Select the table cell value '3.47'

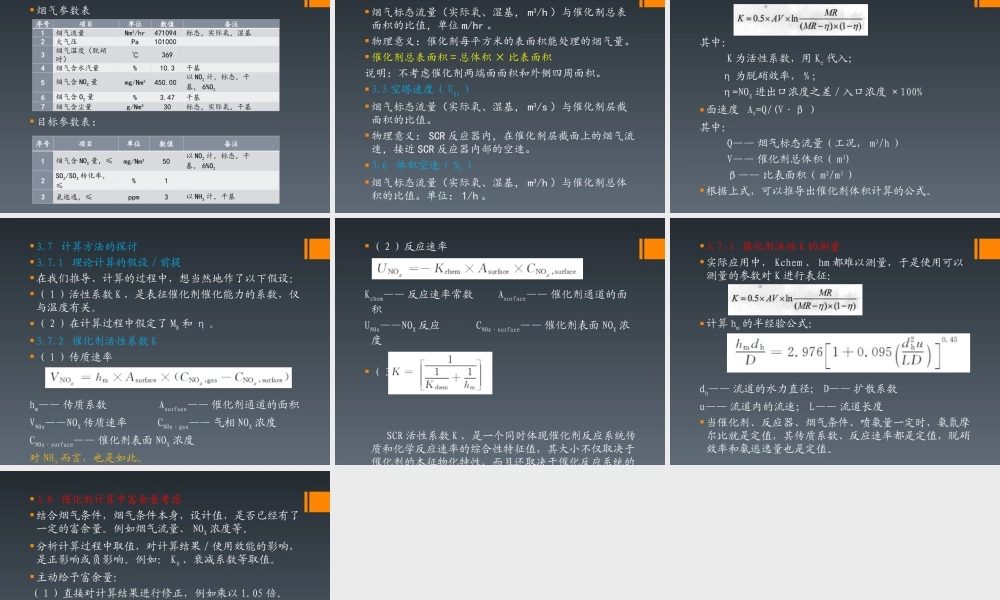click(167, 98)
